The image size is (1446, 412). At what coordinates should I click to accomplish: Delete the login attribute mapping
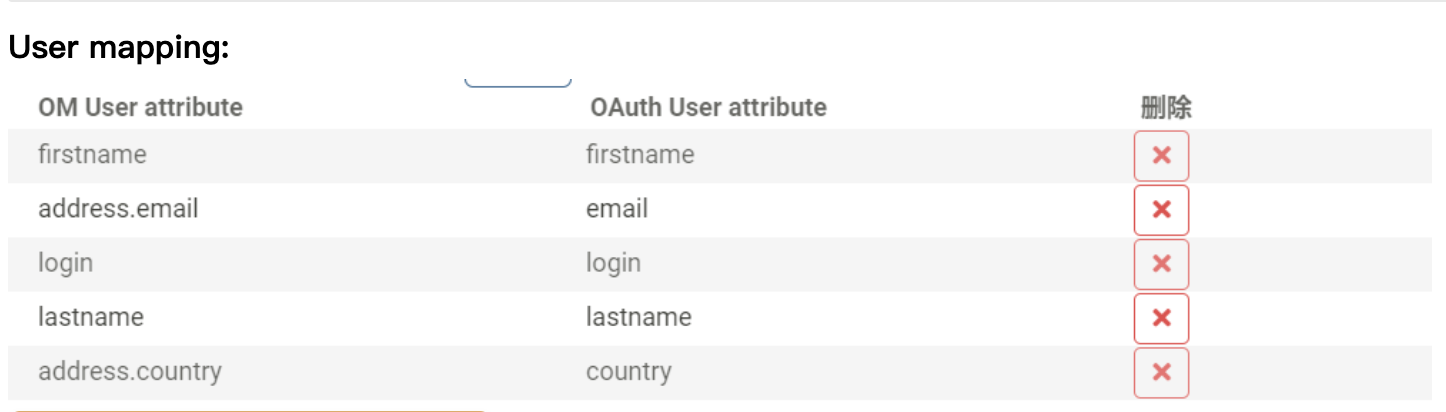point(1161,264)
